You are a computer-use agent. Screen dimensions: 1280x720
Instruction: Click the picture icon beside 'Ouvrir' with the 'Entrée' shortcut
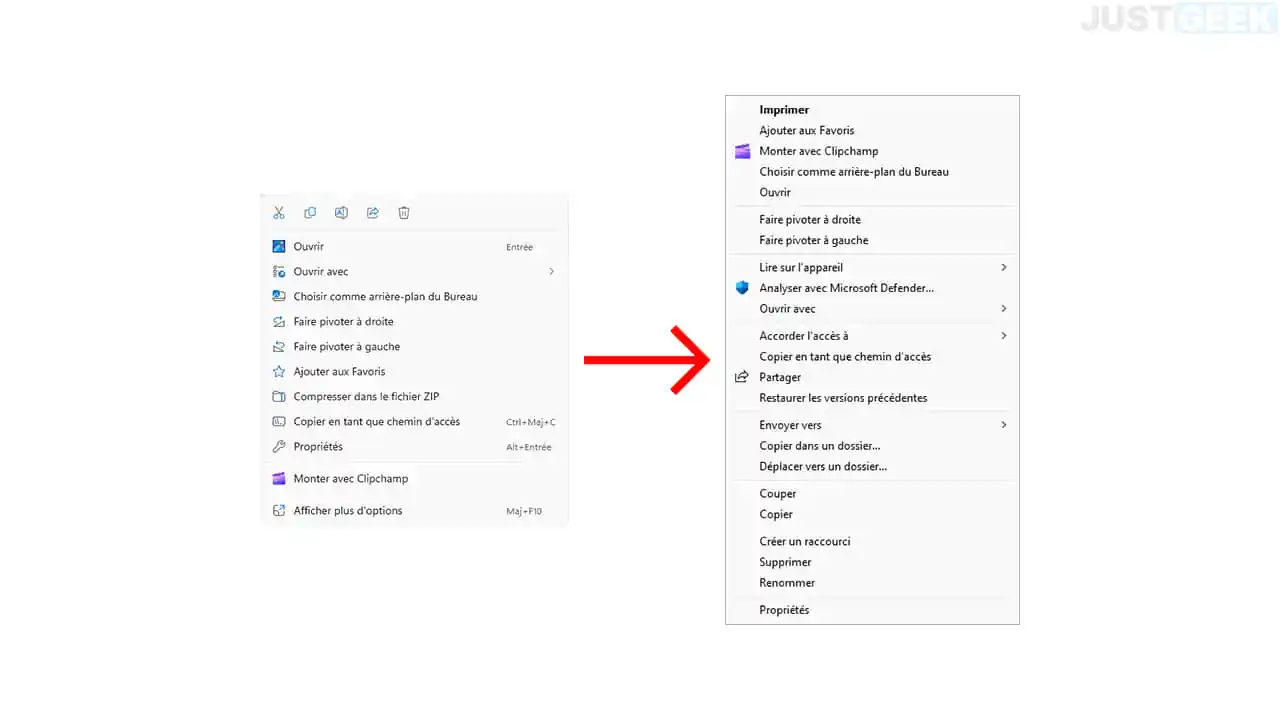279,246
